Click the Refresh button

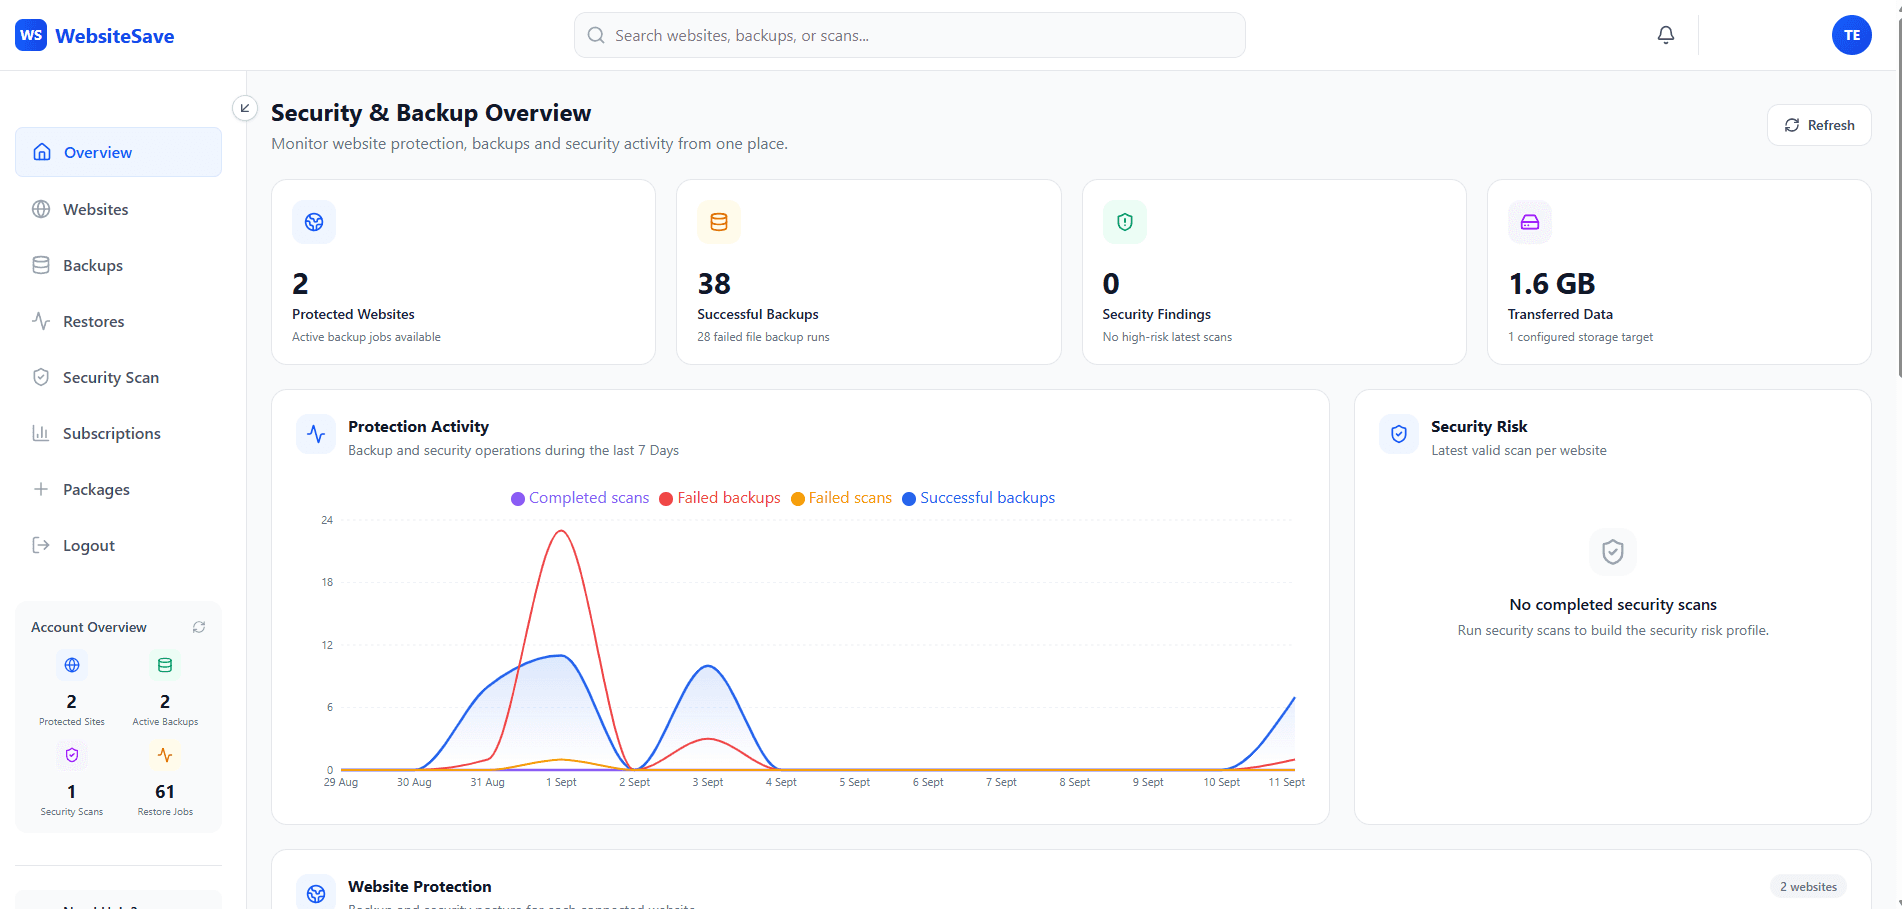point(1819,125)
